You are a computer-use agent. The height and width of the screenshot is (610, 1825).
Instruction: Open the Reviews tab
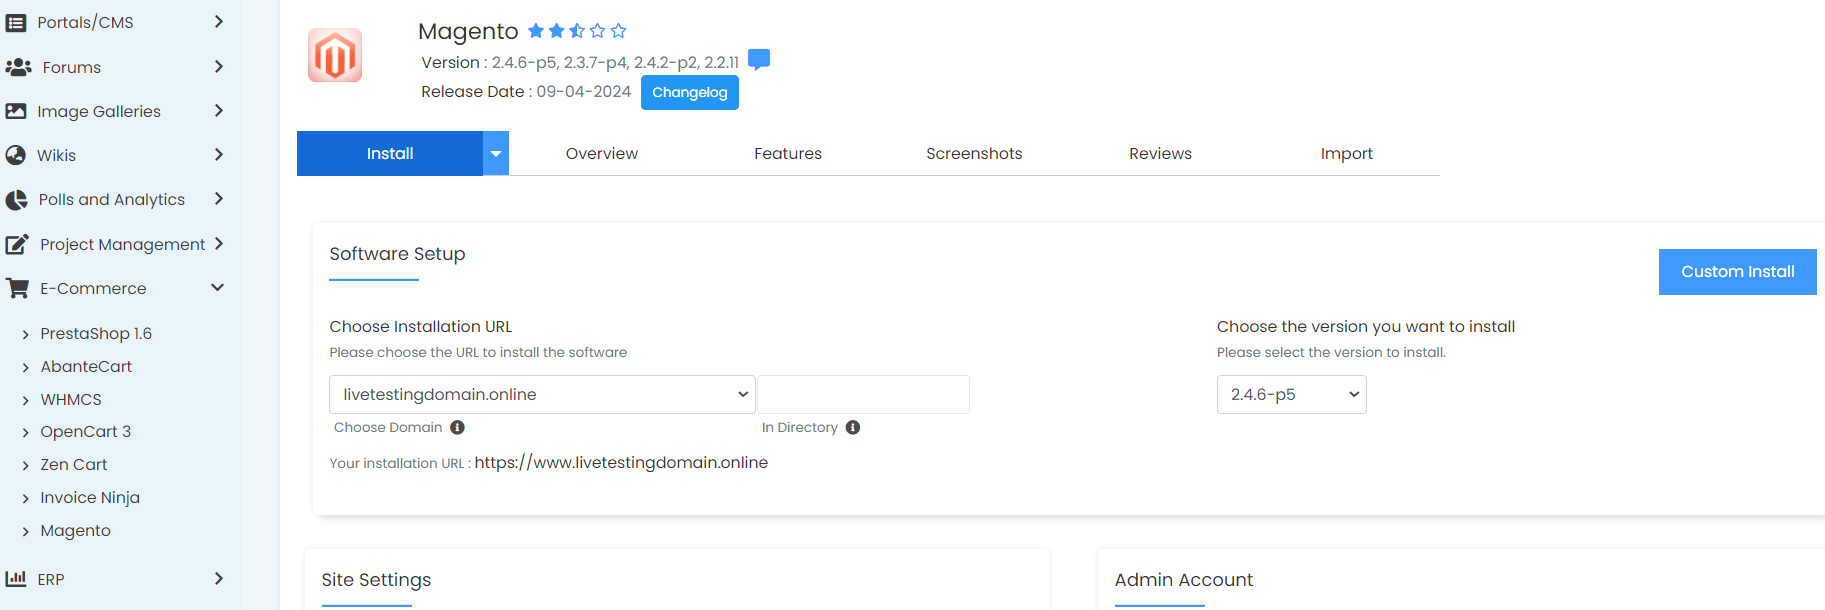[1160, 154]
